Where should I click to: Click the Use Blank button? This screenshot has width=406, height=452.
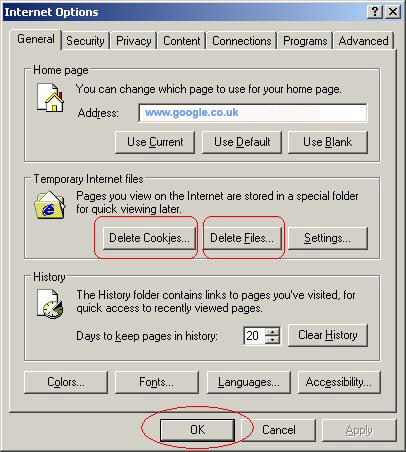click(328, 142)
